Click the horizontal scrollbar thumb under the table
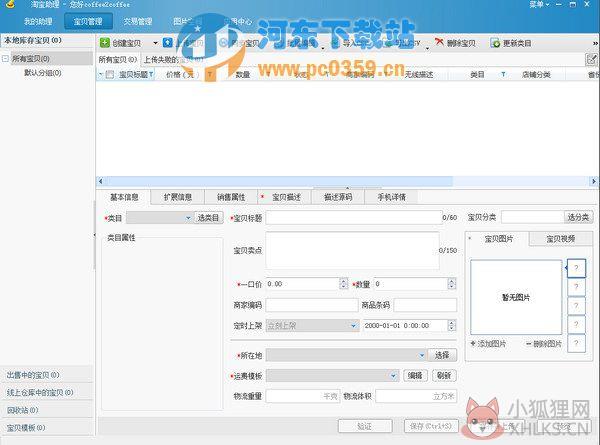 (278, 181)
